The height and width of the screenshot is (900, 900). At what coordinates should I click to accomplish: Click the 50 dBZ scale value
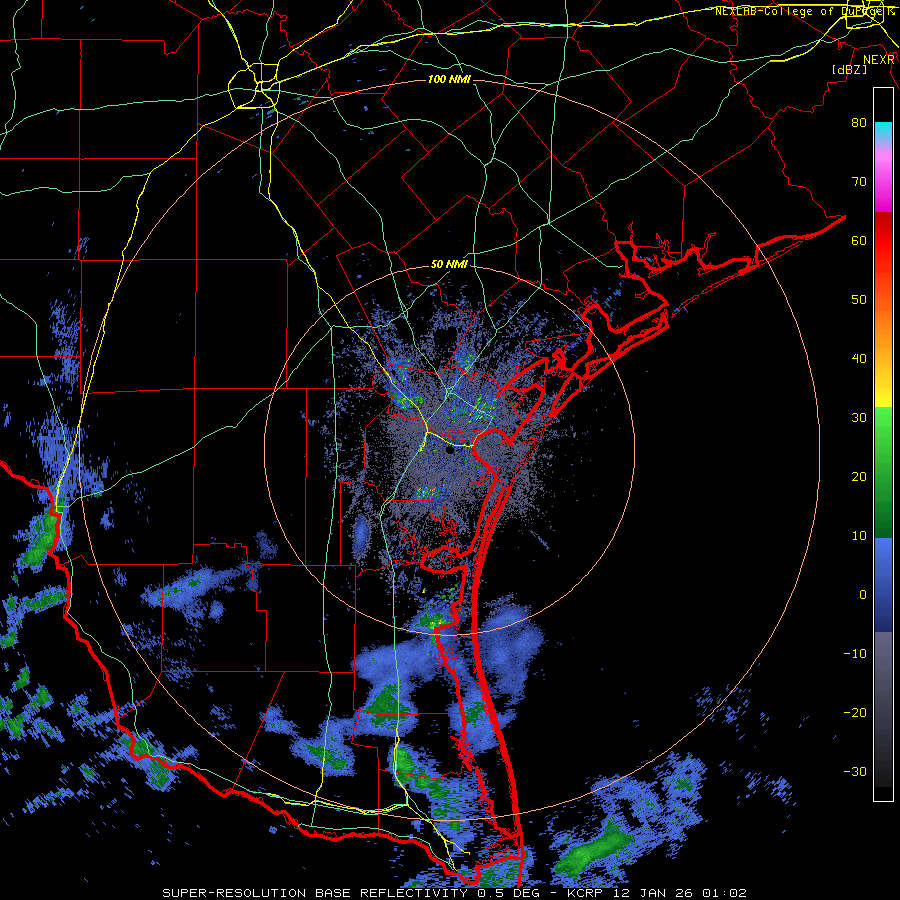click(x=859, y=300)
